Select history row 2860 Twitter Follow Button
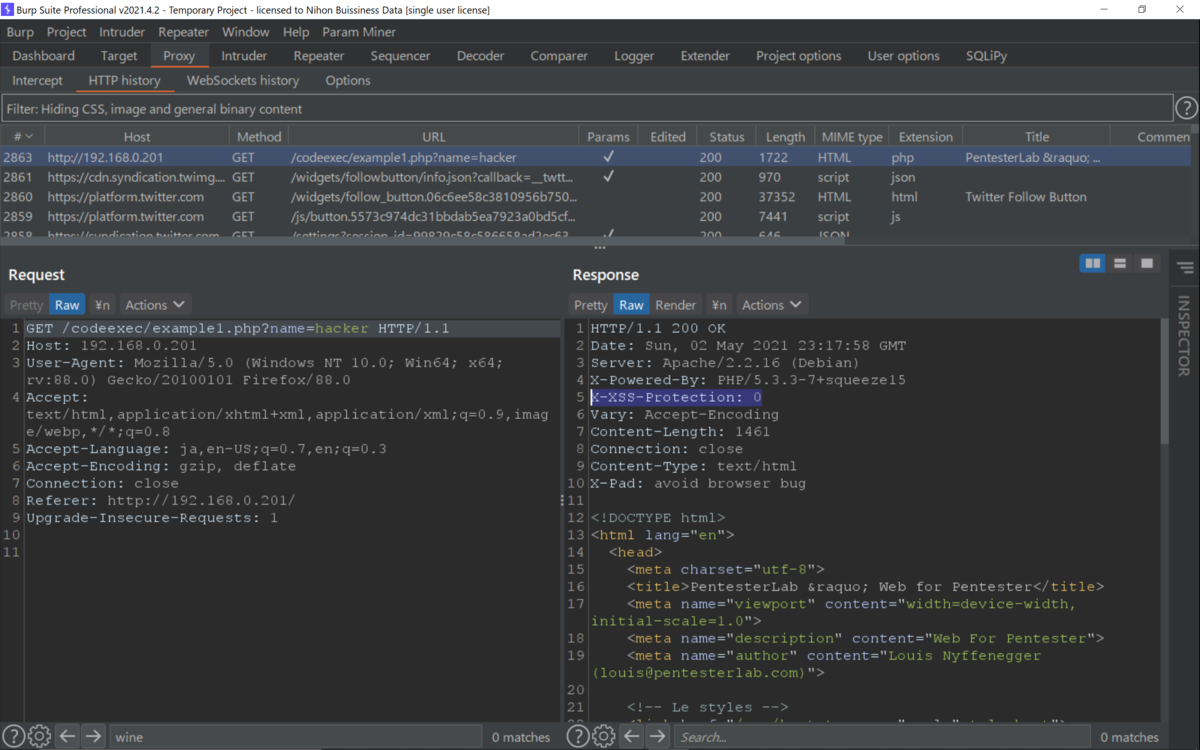The image size is (1200, 750). point(596,197)
